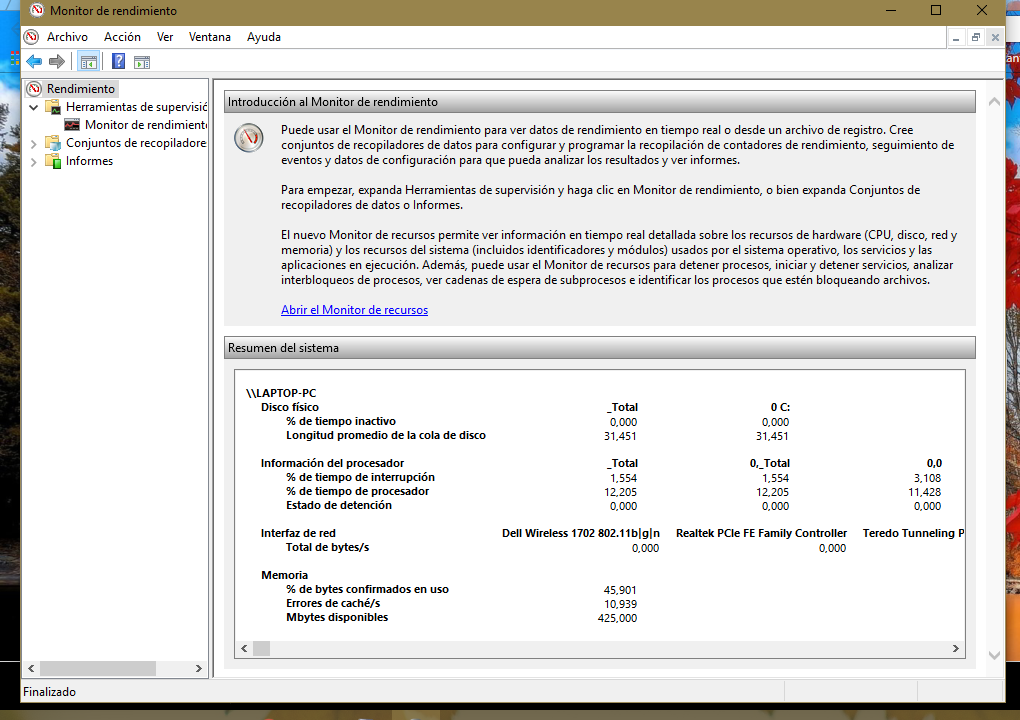Click the title bar application icon

(36, 10)
